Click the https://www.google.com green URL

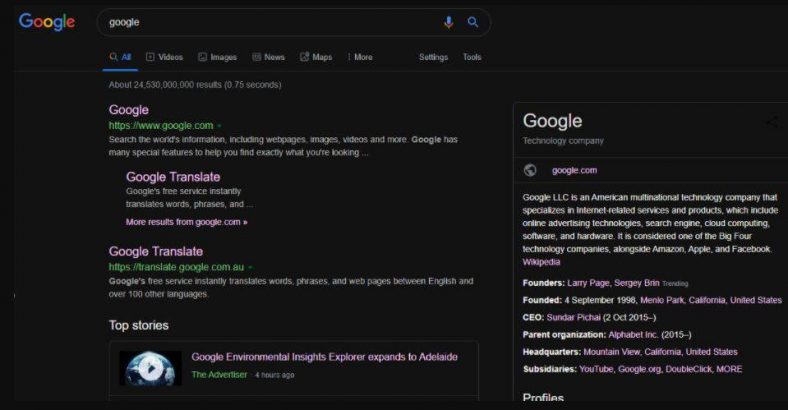[161, 126]
